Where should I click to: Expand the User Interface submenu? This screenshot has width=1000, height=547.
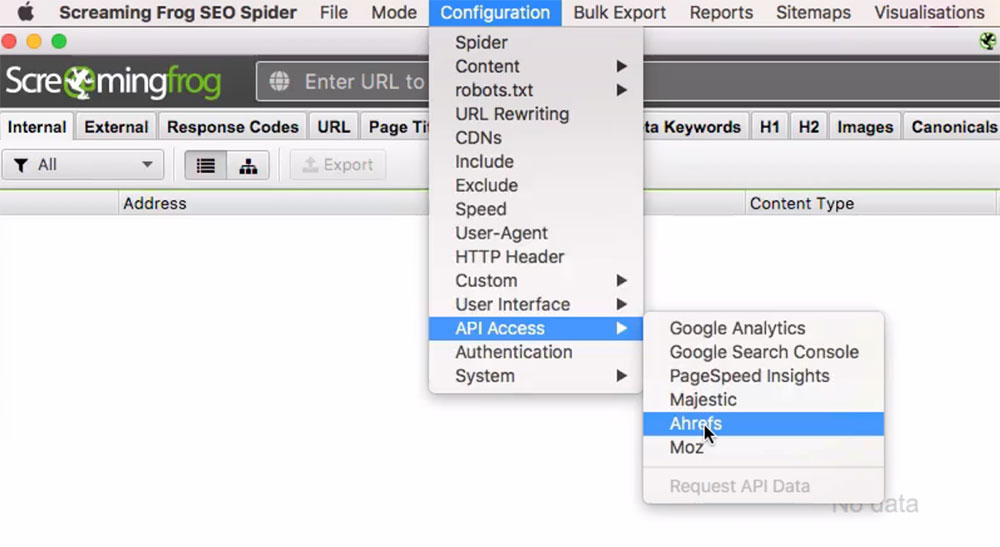pos(536,304)
